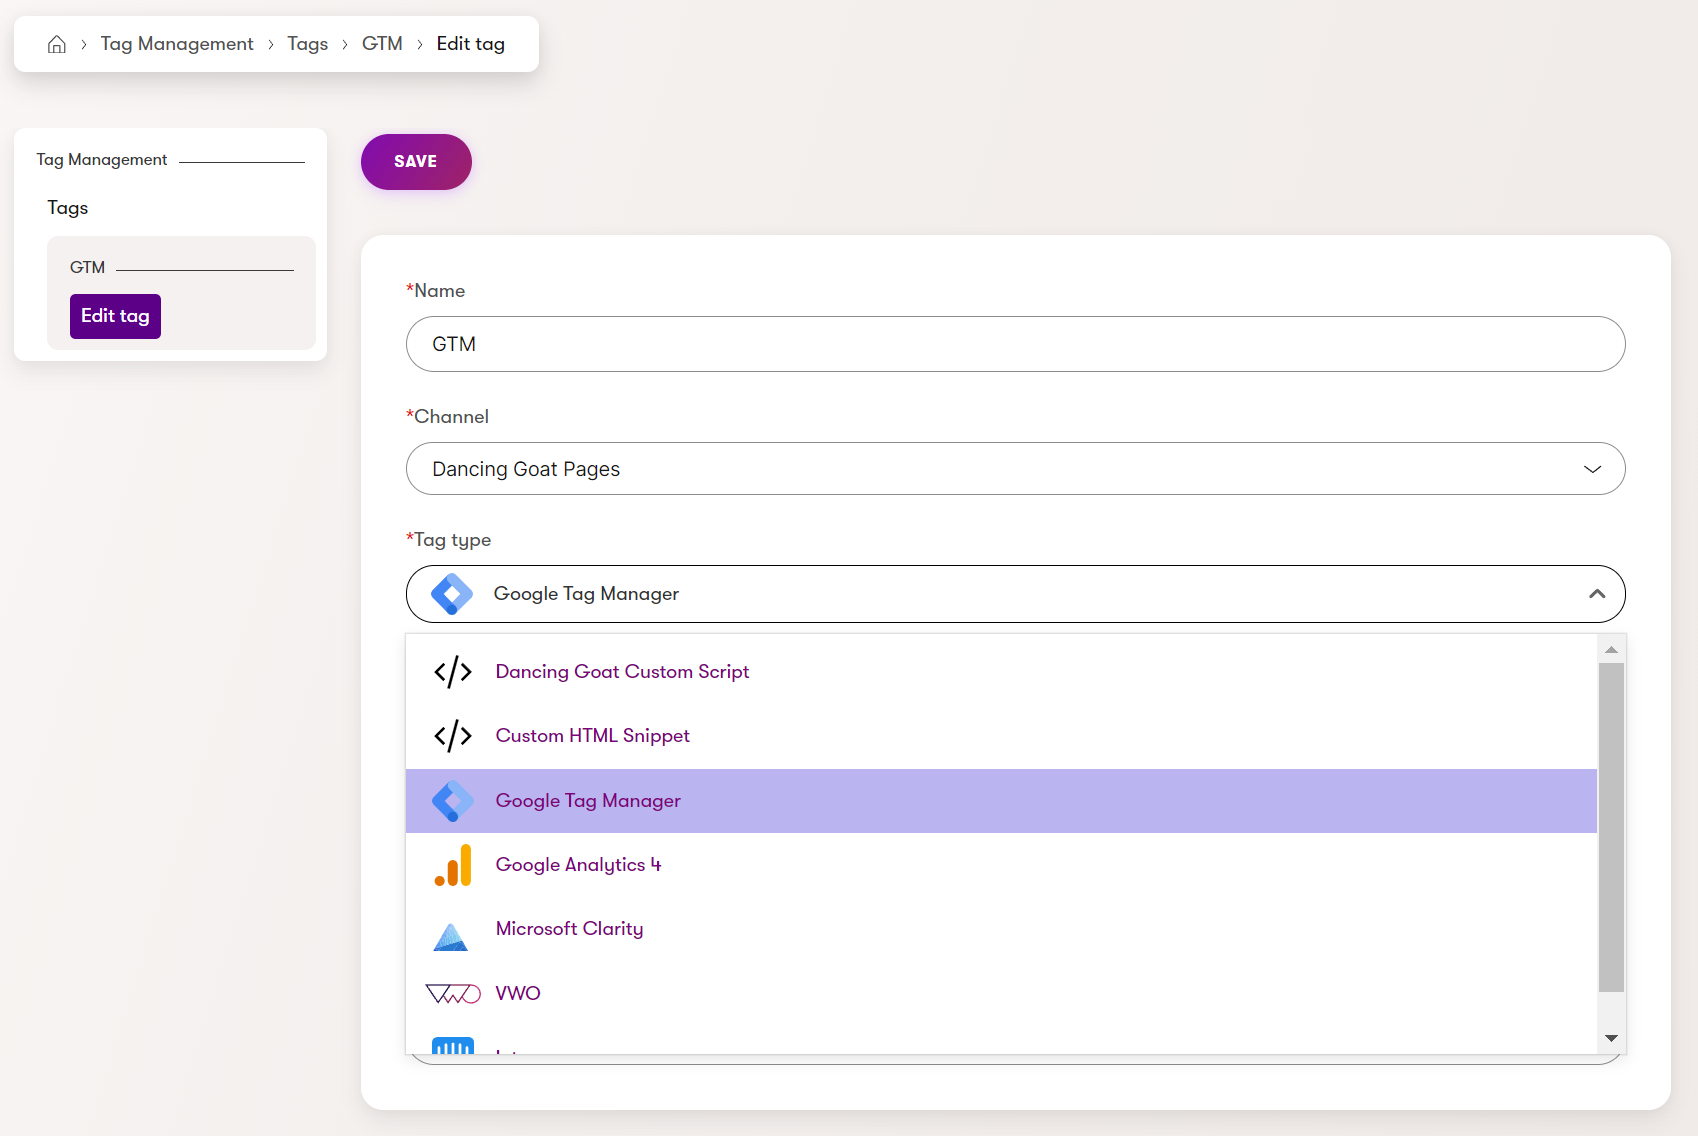The height and width of the screenshot is (1136, 1698).
Task: Choose VWO option
Action: (1001, 993)
